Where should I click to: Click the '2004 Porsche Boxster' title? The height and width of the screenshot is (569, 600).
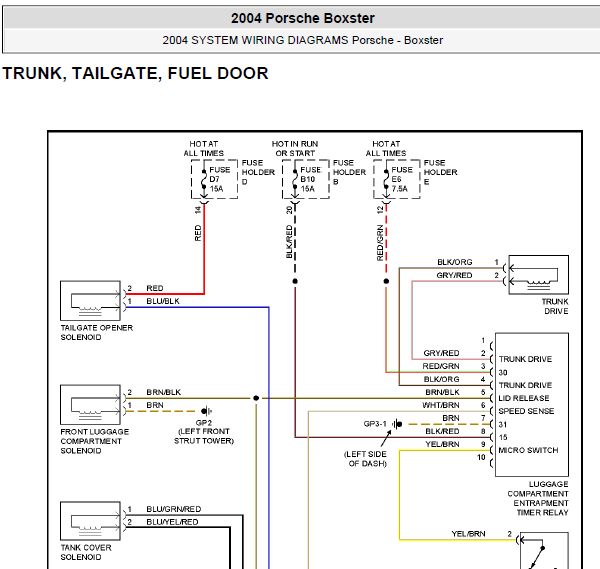tap(303, 18)
